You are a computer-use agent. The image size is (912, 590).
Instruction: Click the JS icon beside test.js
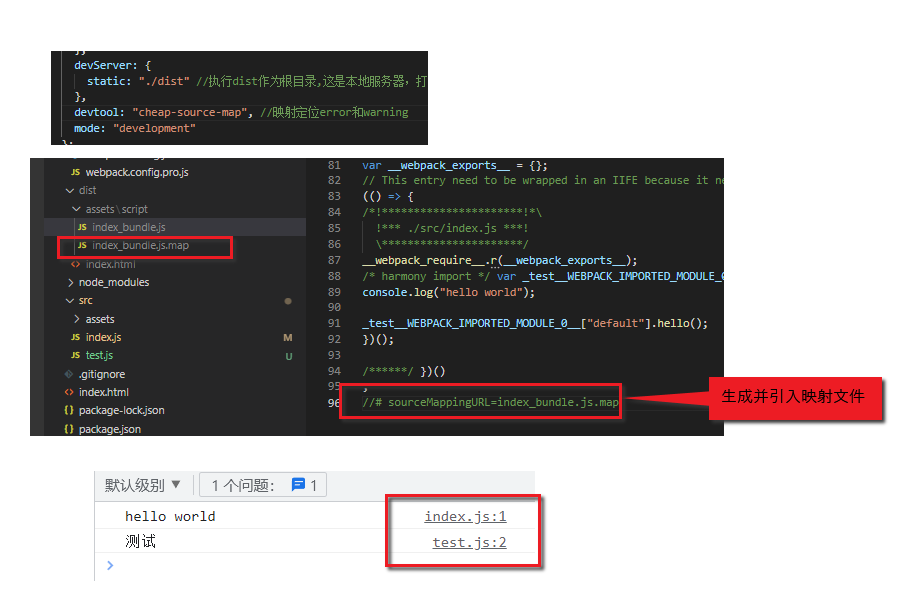76,355
